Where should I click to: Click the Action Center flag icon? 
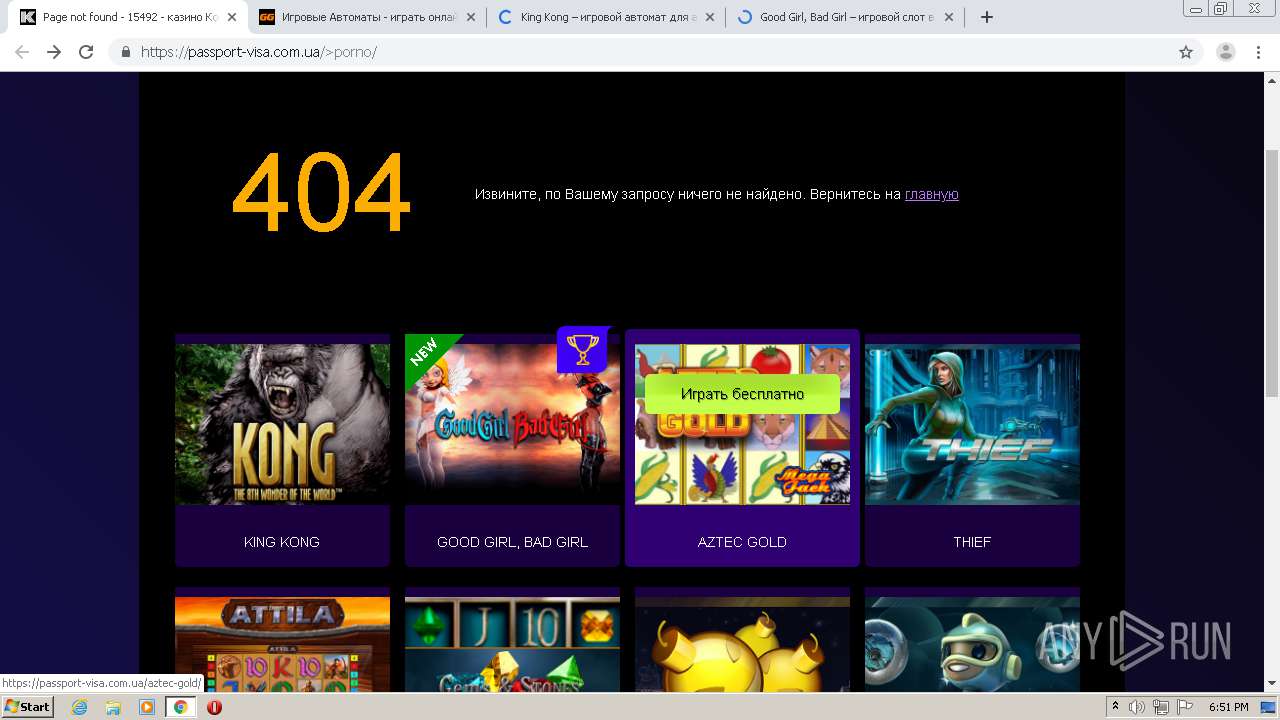click(x=1183, y=707)
